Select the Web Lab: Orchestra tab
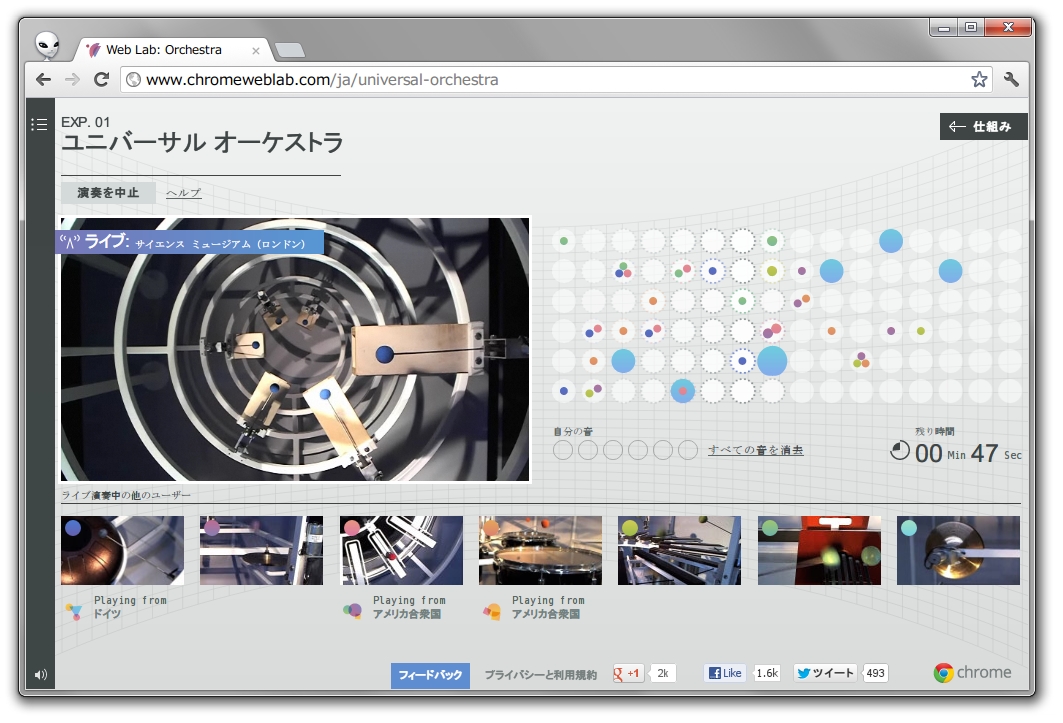Image resolution: width=1063 pixels, height=723 pixels. point(173,50)
